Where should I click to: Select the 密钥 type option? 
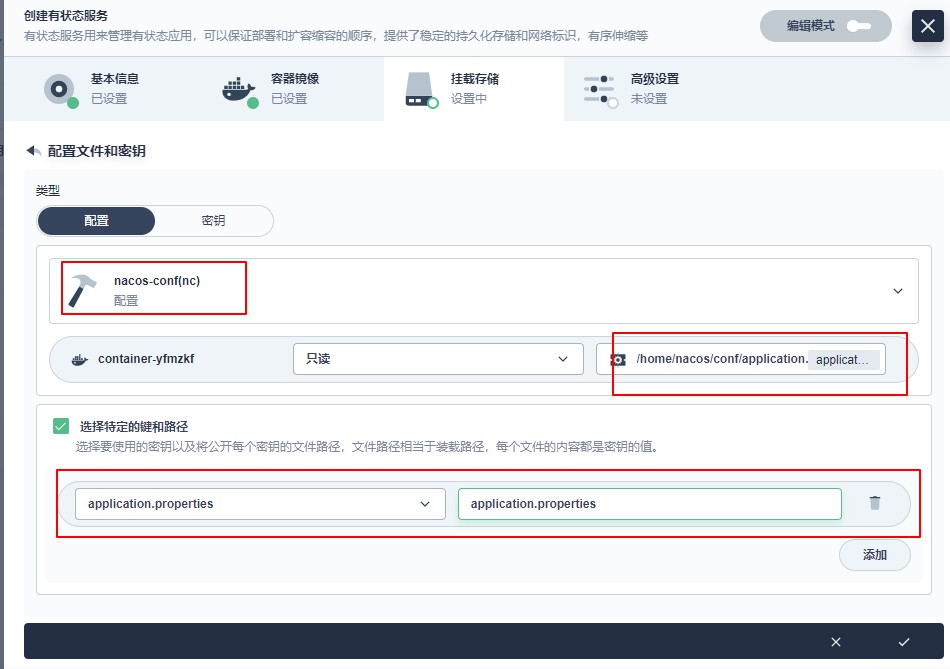[213, 221]
